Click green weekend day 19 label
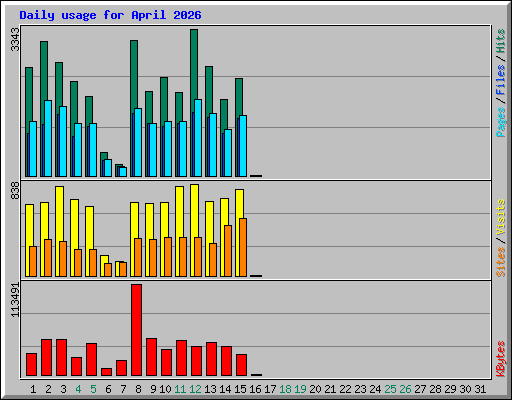512x400 pixels. point(300,389)
